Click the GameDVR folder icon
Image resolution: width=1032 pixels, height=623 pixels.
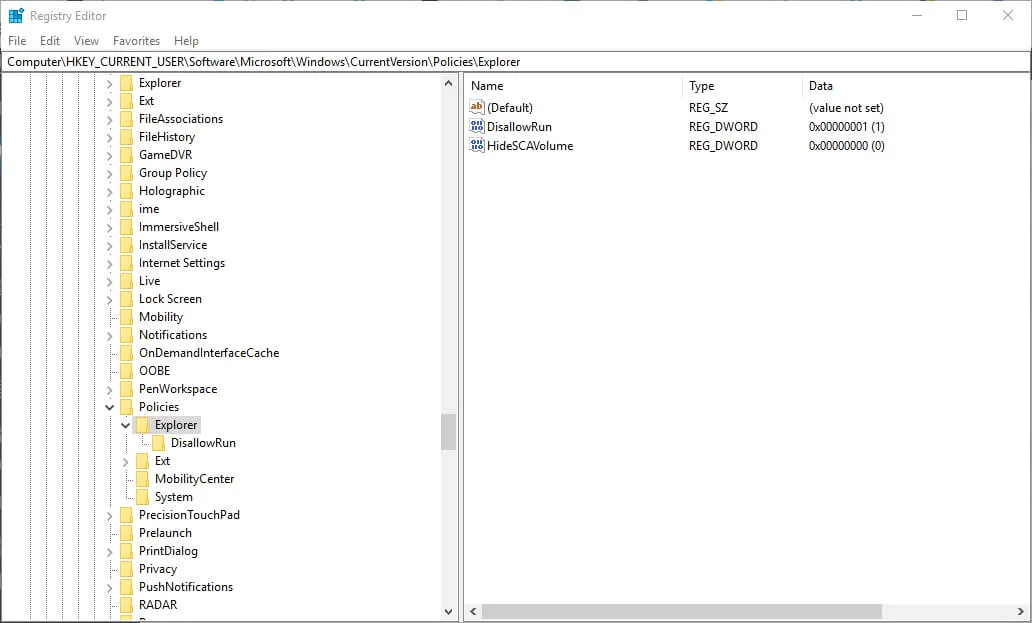click(126, 155)
